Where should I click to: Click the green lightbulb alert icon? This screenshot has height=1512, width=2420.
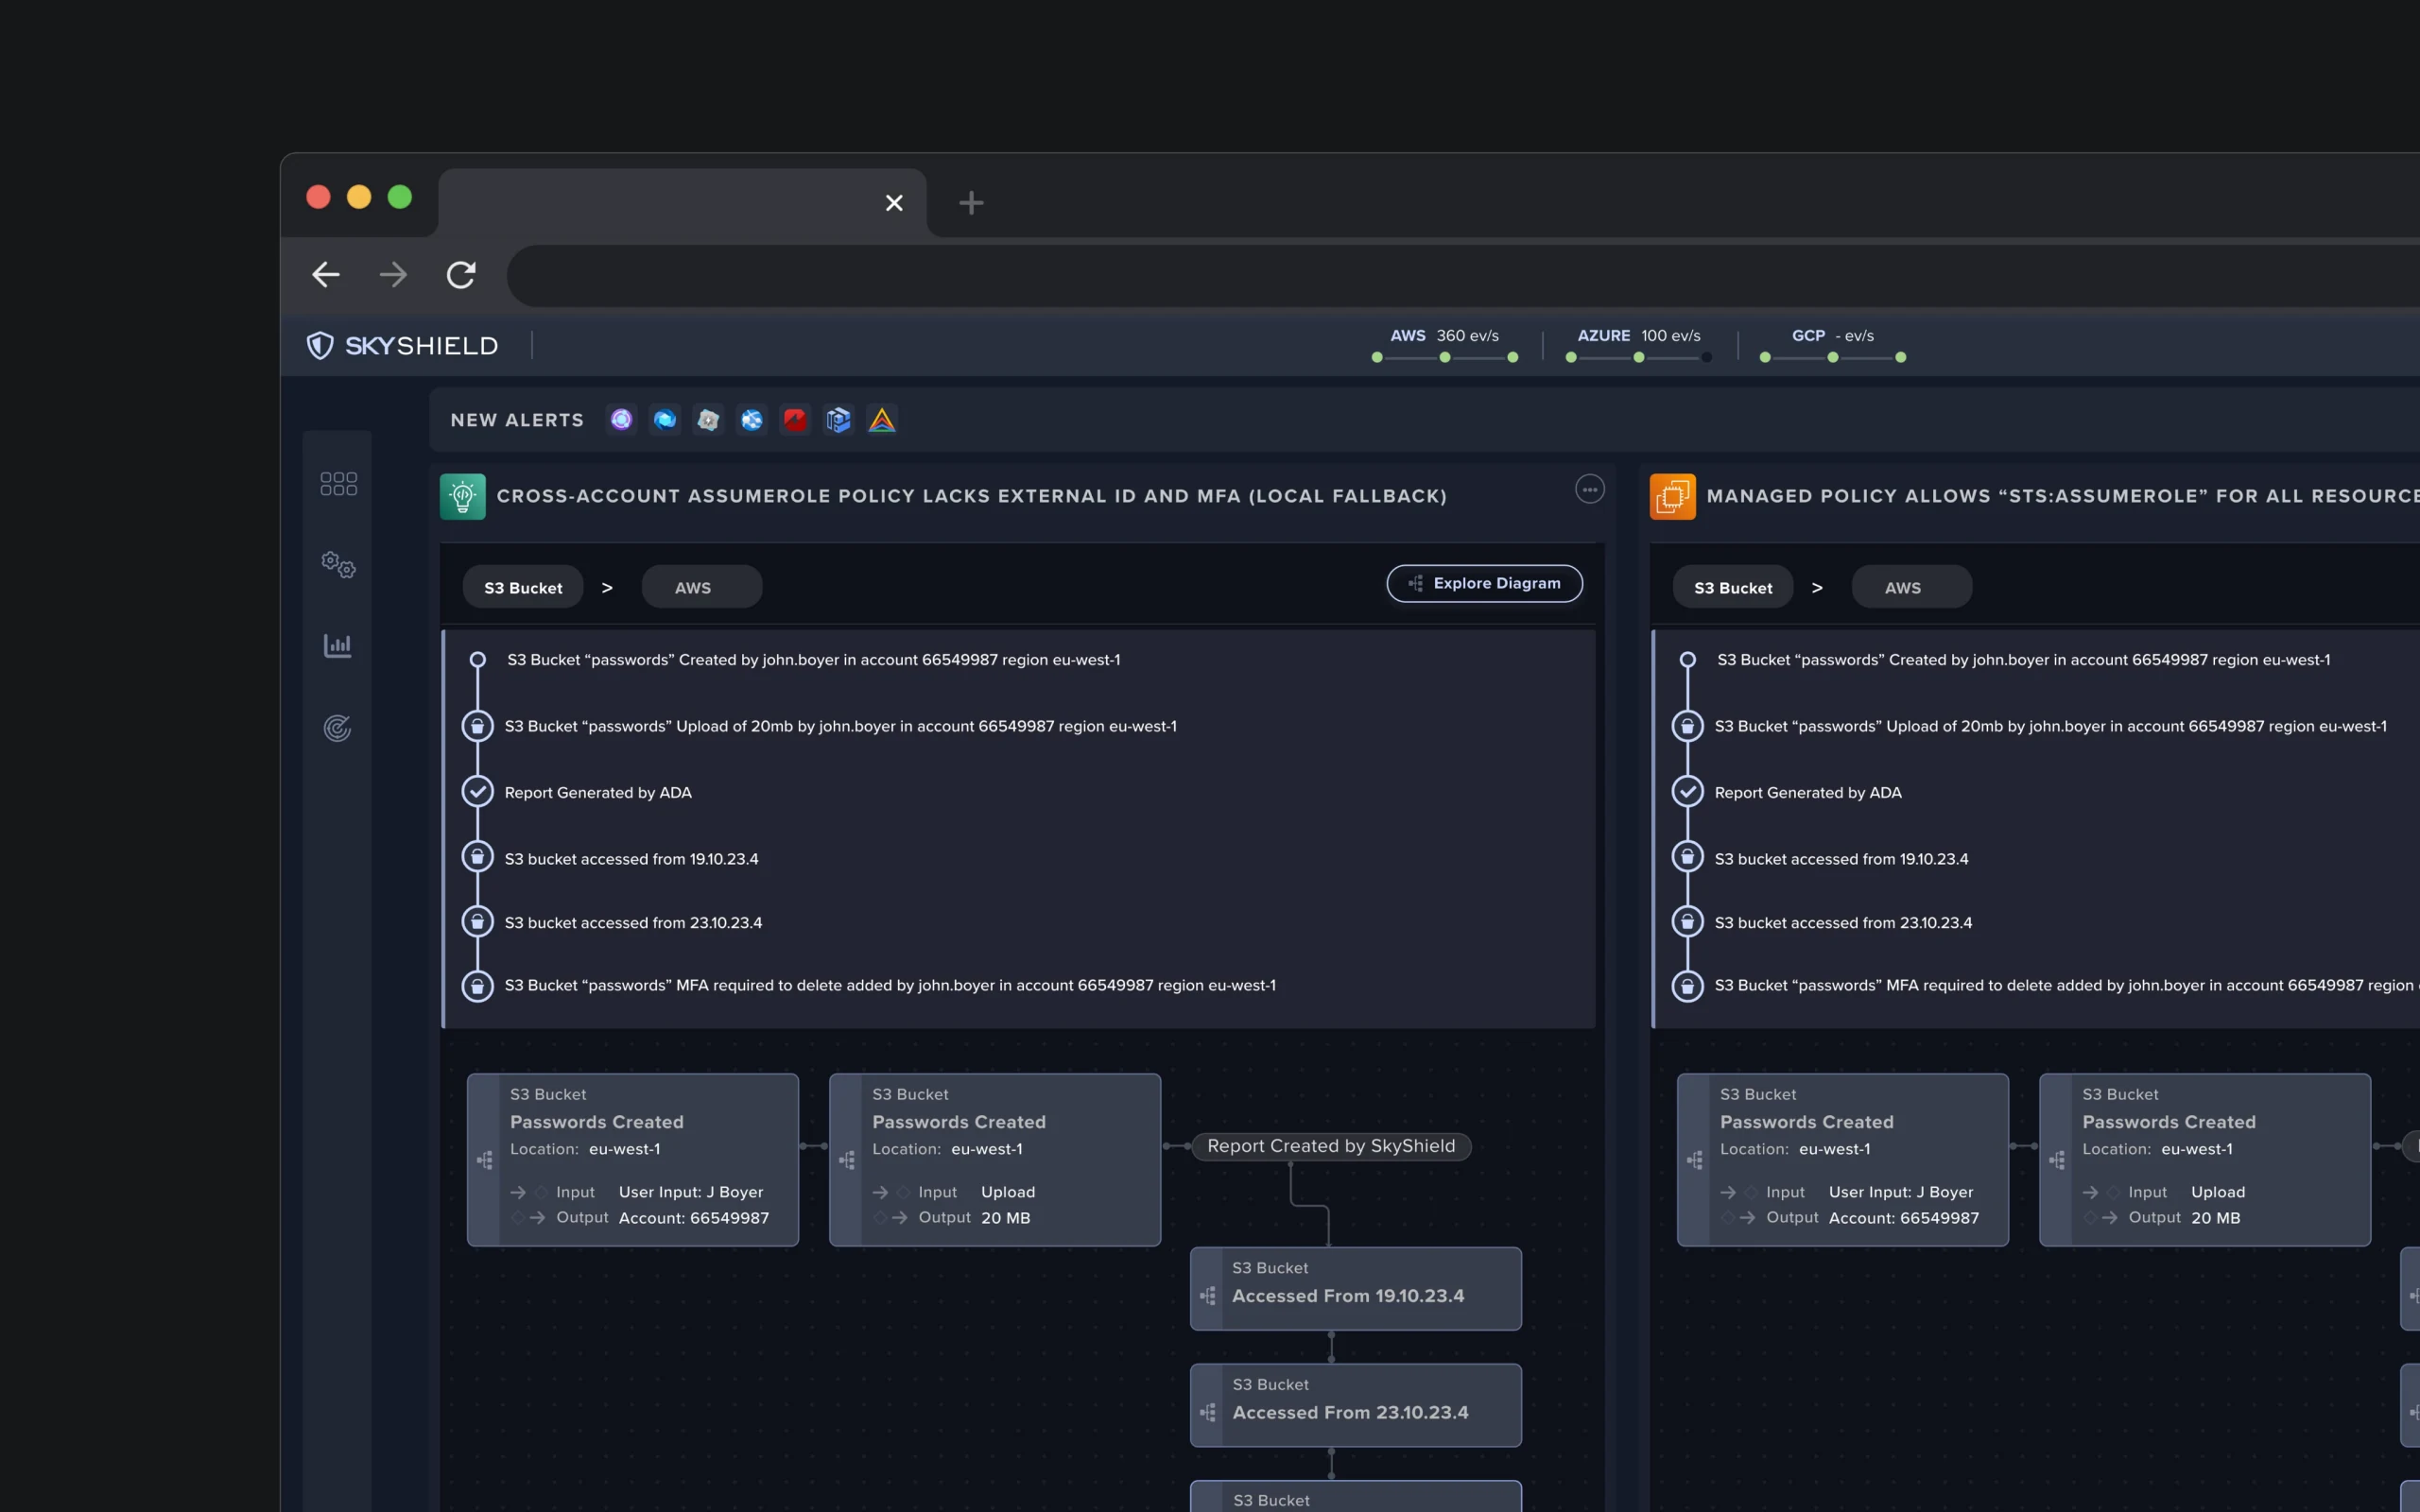[463, 496]
